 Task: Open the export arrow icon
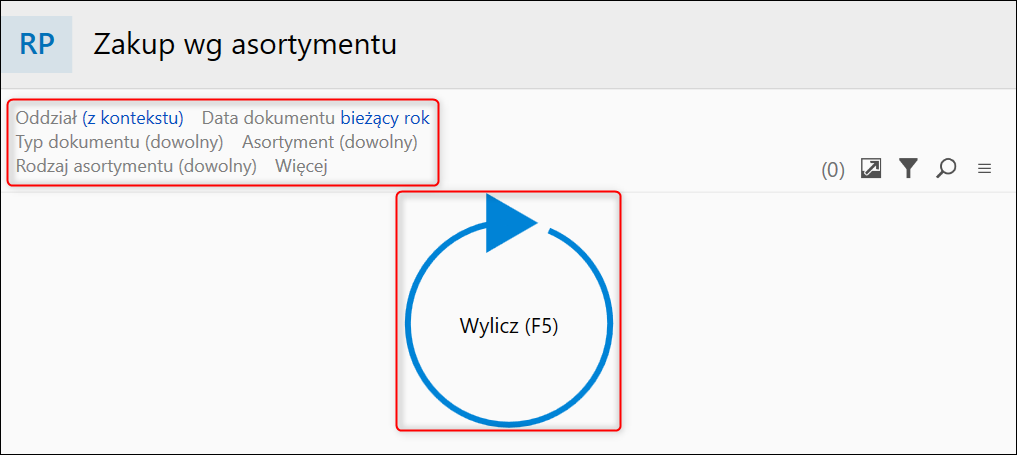[x=871, y=169]
